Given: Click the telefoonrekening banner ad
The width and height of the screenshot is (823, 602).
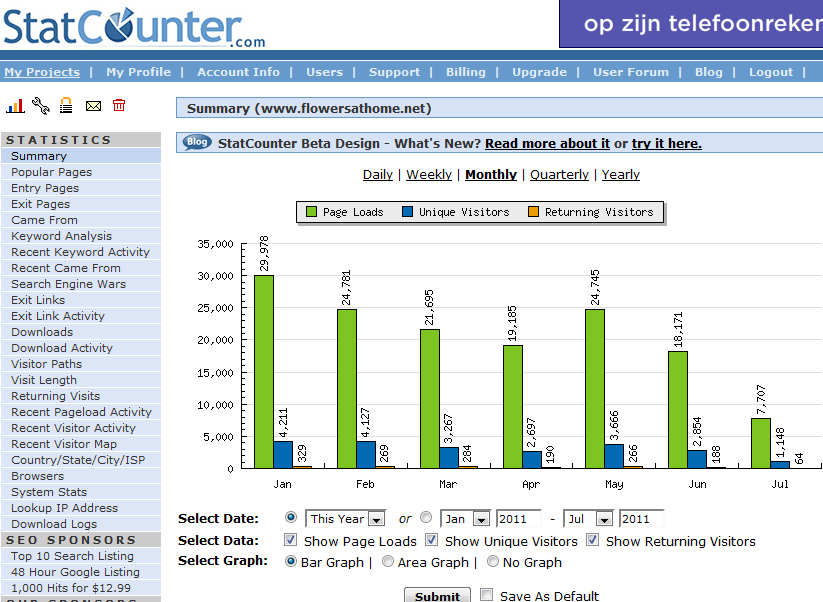Looking at the screenshot, I should [691, 24].
